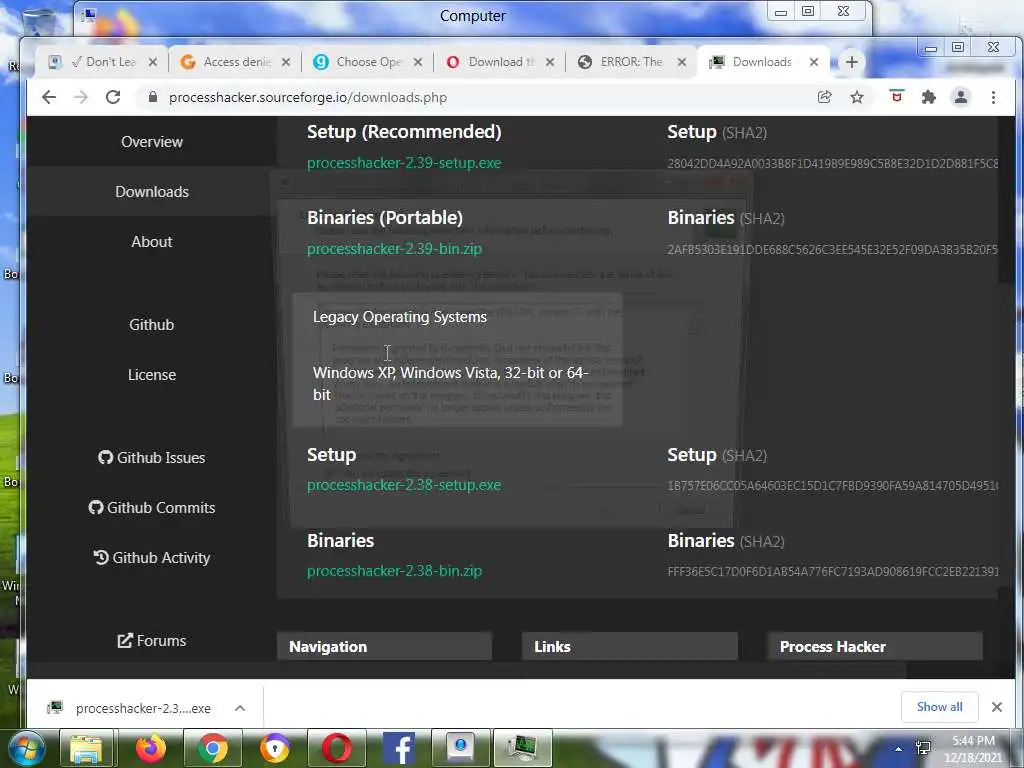
Task: Click the 2.39 Setup SHA2 hash text
Action: [833, 163]
